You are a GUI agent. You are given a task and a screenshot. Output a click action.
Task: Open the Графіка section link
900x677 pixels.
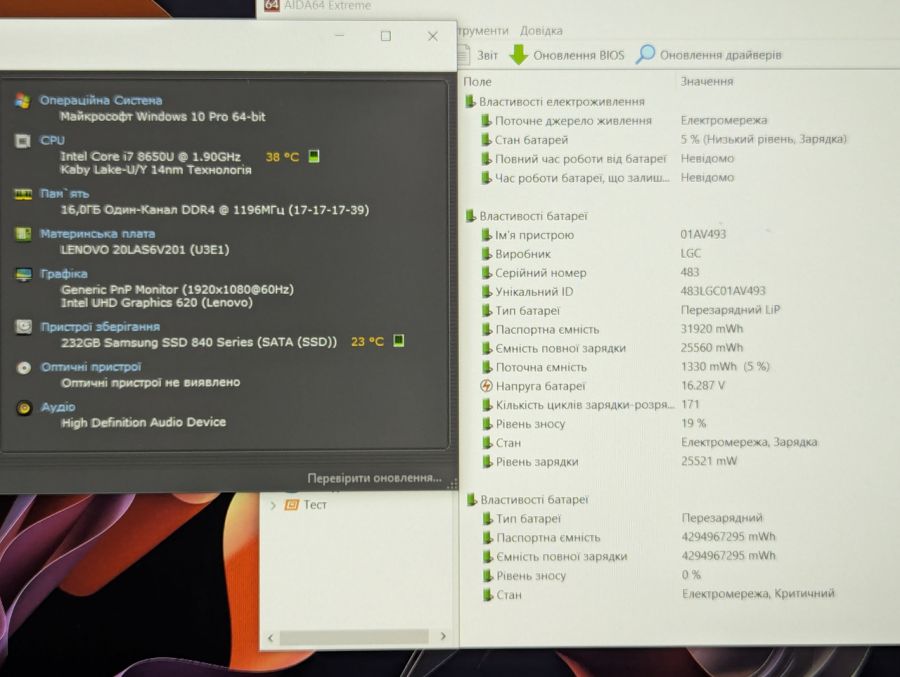(x=63, y=273)
